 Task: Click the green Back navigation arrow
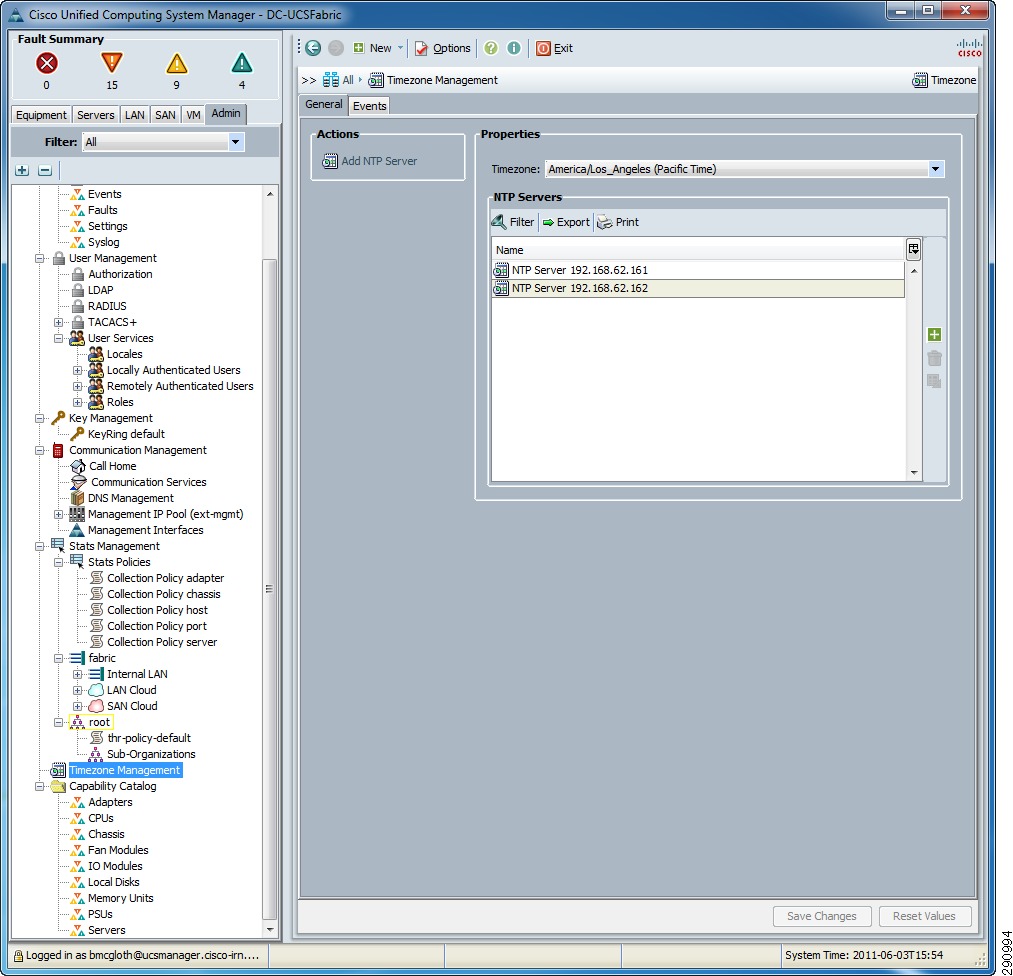pyautogui.click(x=313, y=48)
